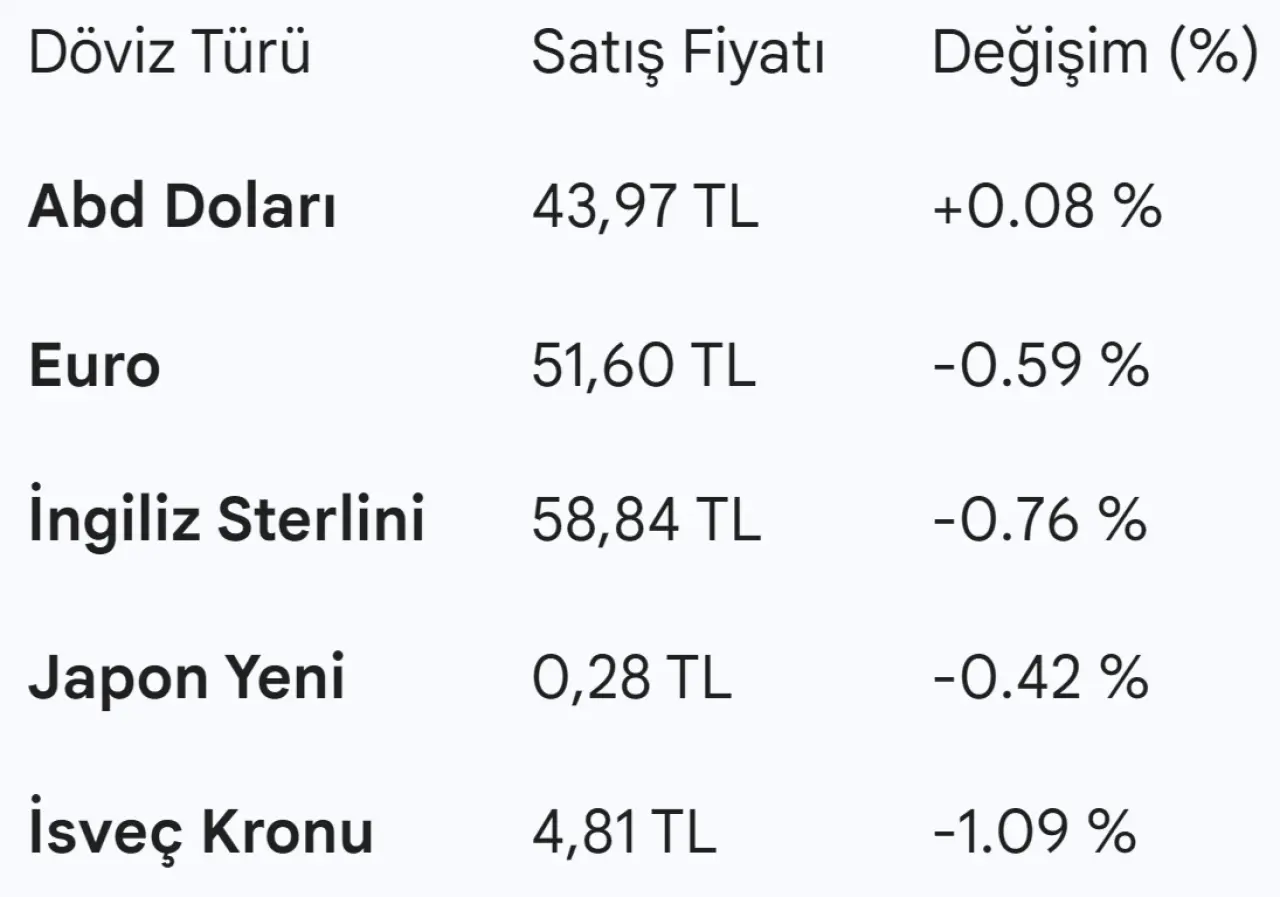Click the +0.08 % change value
The height and width of the screenshot is (897, 1280).
tap(1047, 208)
